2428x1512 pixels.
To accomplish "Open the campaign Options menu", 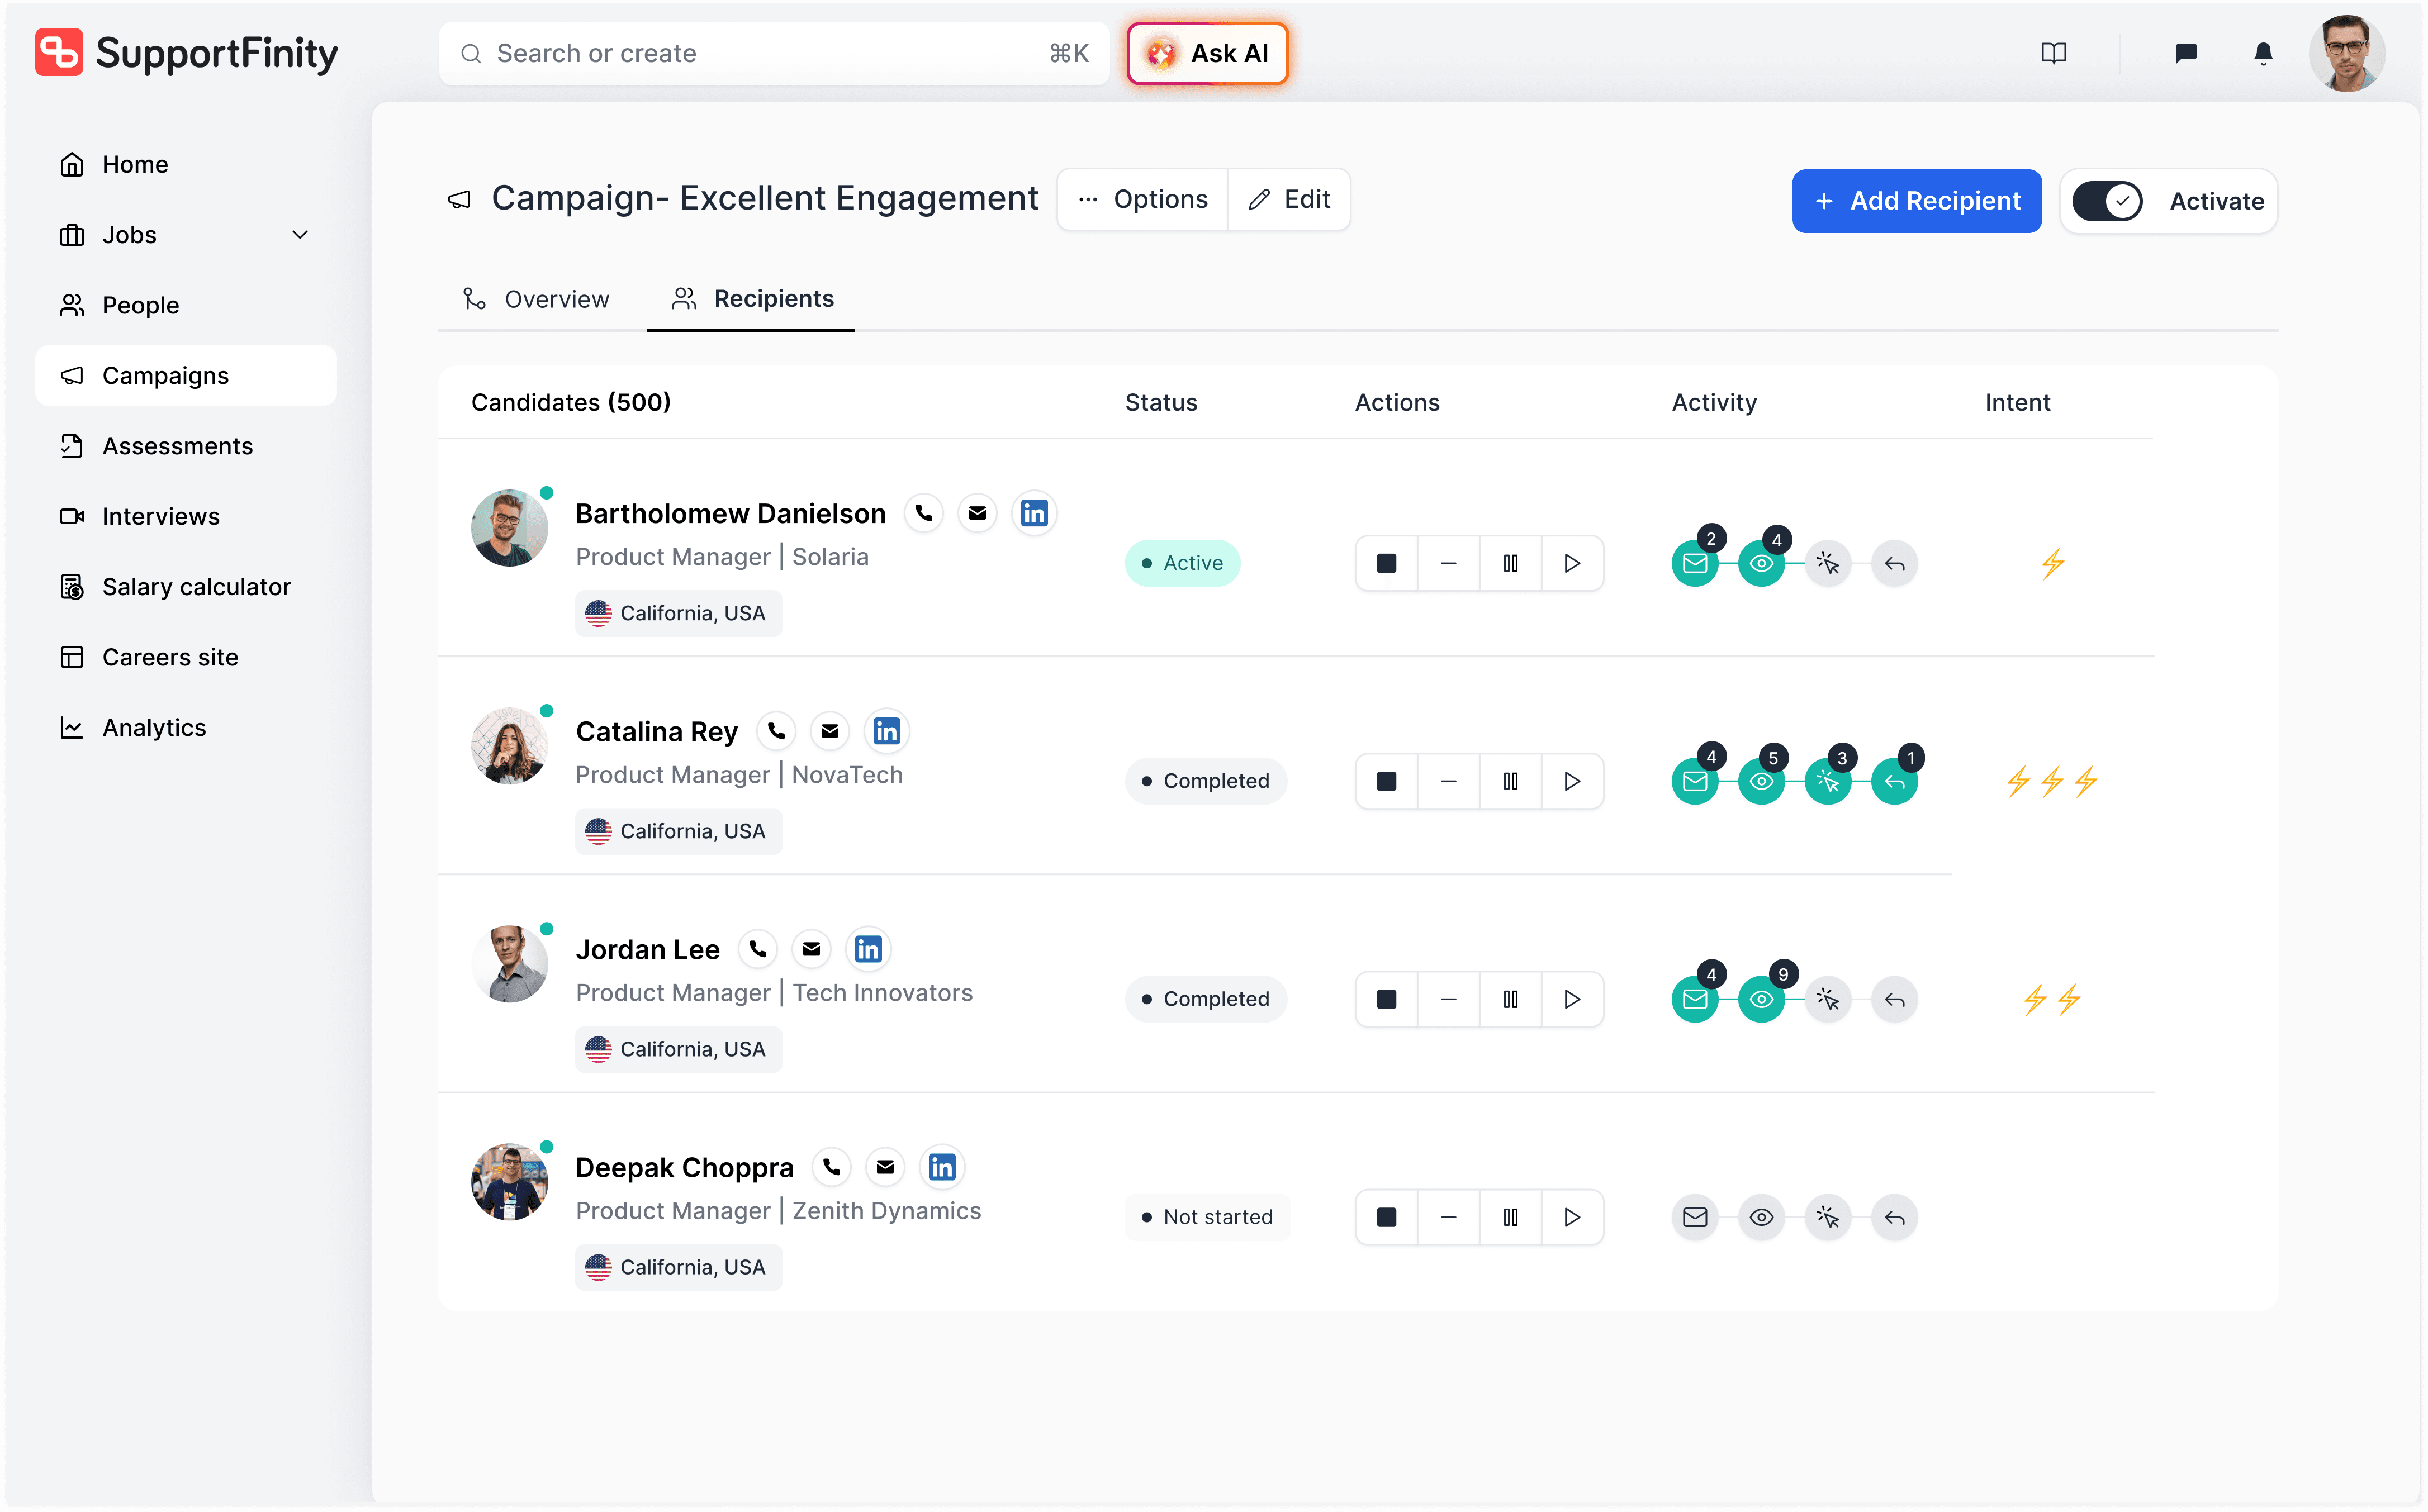I will (x=1142, y=198).
